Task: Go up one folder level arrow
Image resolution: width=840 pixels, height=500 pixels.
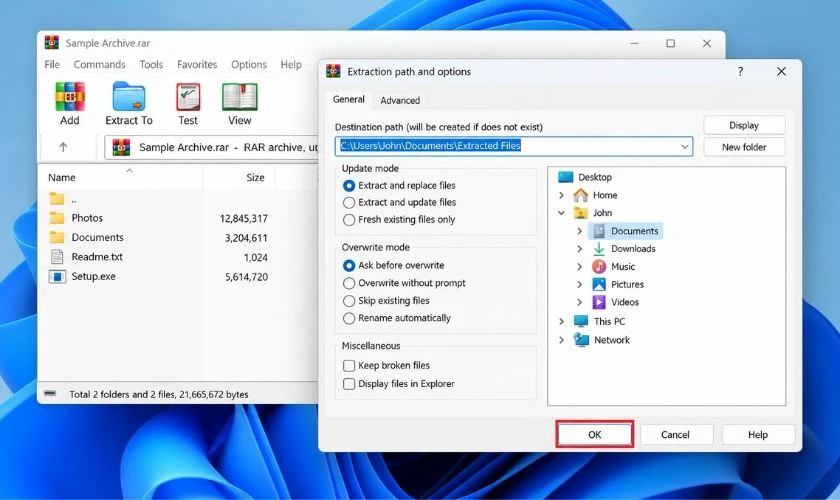Action: tap(63, 147)
